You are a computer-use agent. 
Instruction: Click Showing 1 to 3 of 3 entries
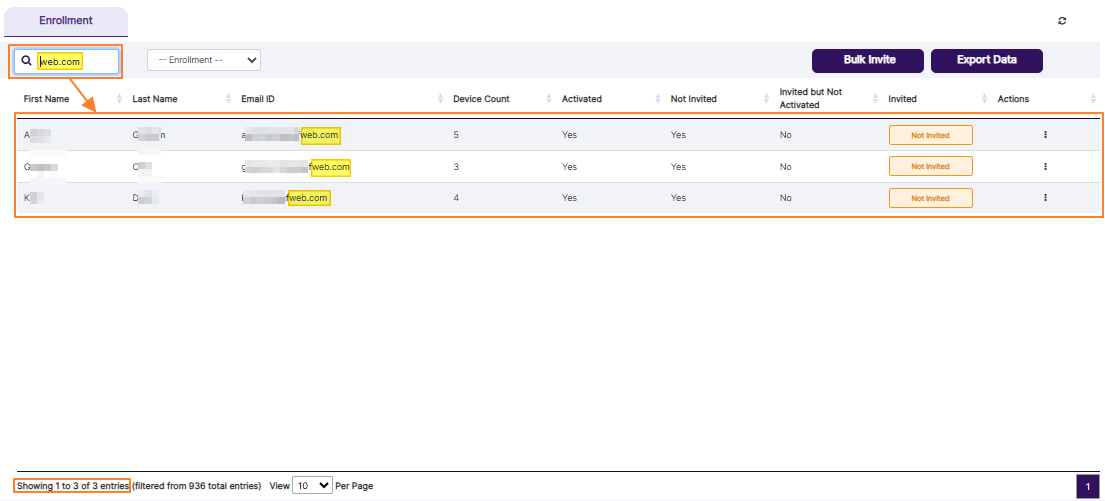pyautogui.click(x=73, y=486)
